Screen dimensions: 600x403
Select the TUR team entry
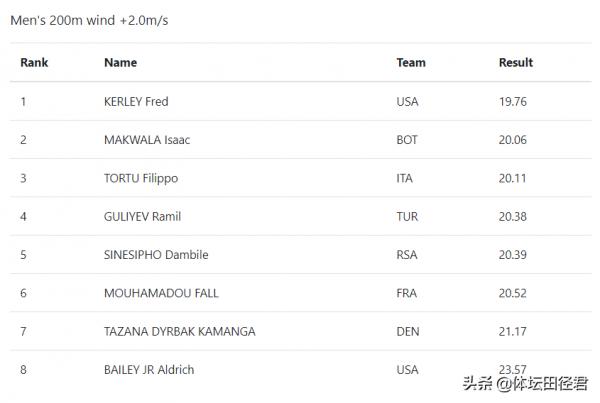[407, 216]
